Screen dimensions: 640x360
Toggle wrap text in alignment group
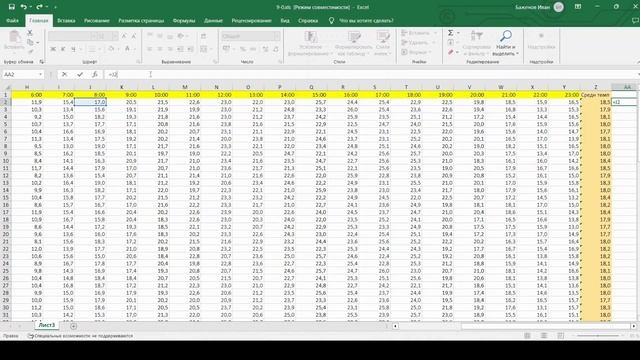pos(203,36)
